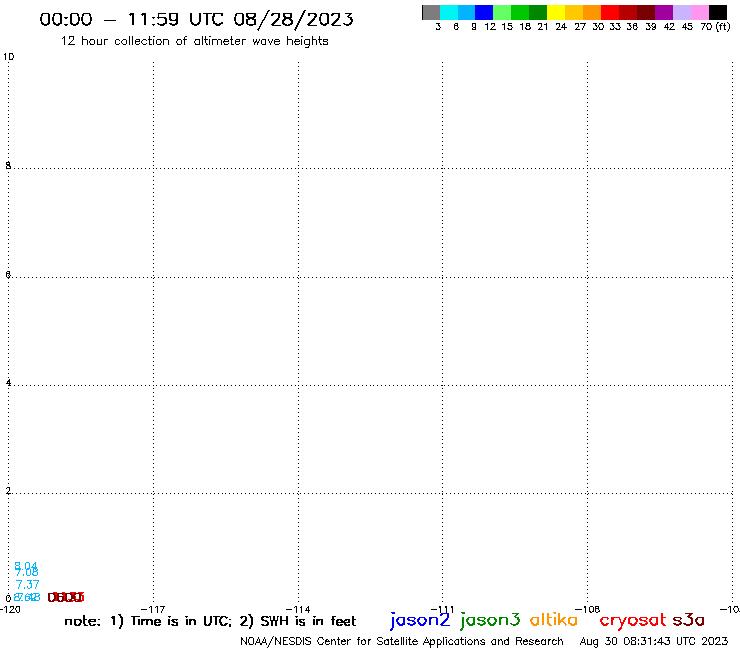Click the latitude axis label '4'
Image resolution: width=740 pixels, height=650 pixels.
point(8,383)
